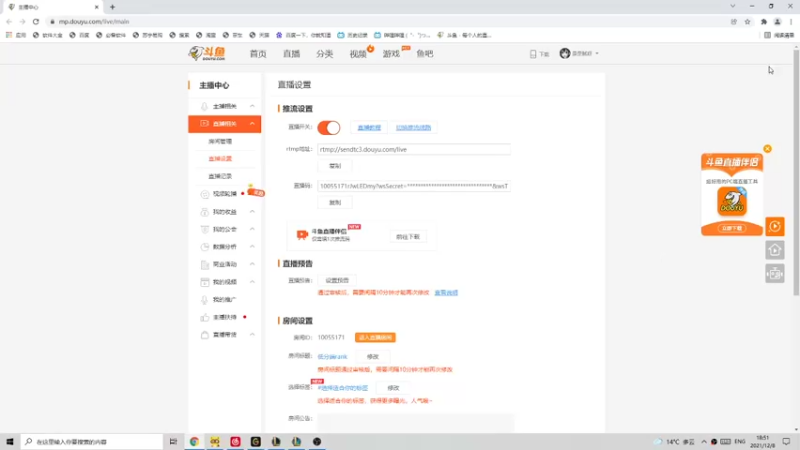
Task: Copy the stream key
Action: 335,203
